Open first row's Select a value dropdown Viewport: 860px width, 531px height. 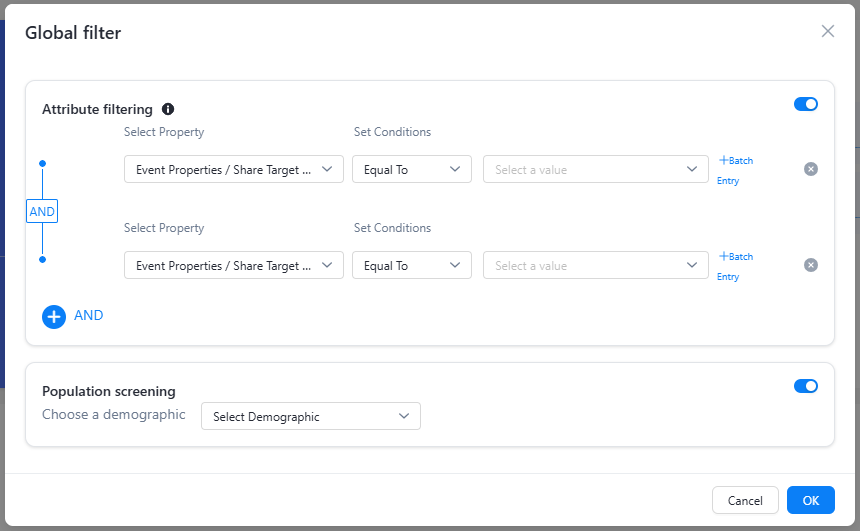point(595,170)
